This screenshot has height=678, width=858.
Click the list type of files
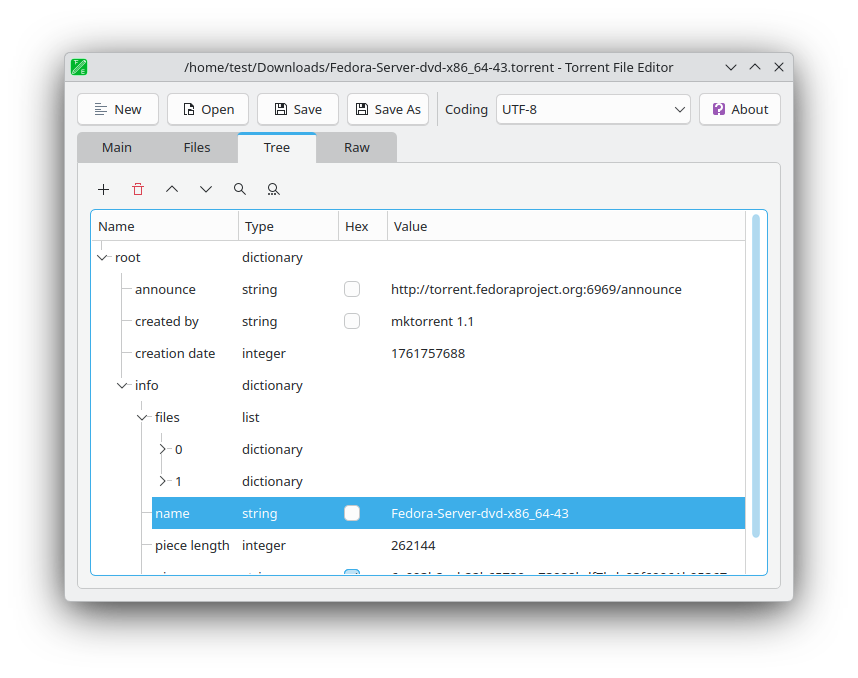(251, 418)
